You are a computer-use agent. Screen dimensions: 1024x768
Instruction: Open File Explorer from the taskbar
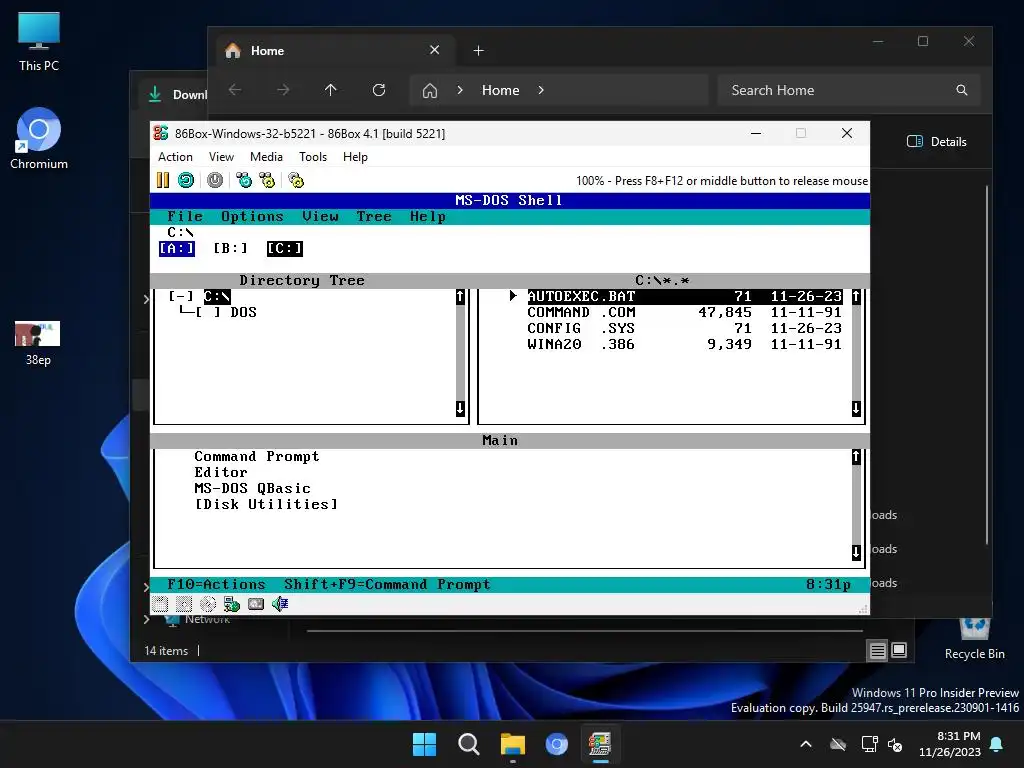click(x=513, y=744)
